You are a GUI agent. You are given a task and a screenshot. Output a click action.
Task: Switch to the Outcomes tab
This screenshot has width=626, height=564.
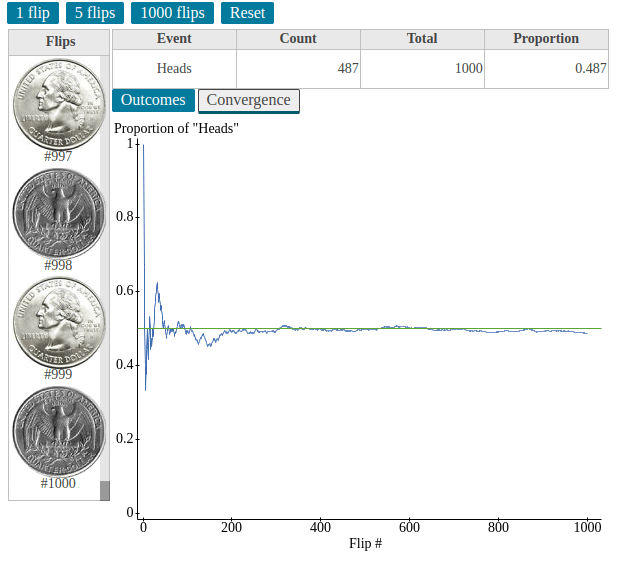pyautogui.click(x=153, y=100)
